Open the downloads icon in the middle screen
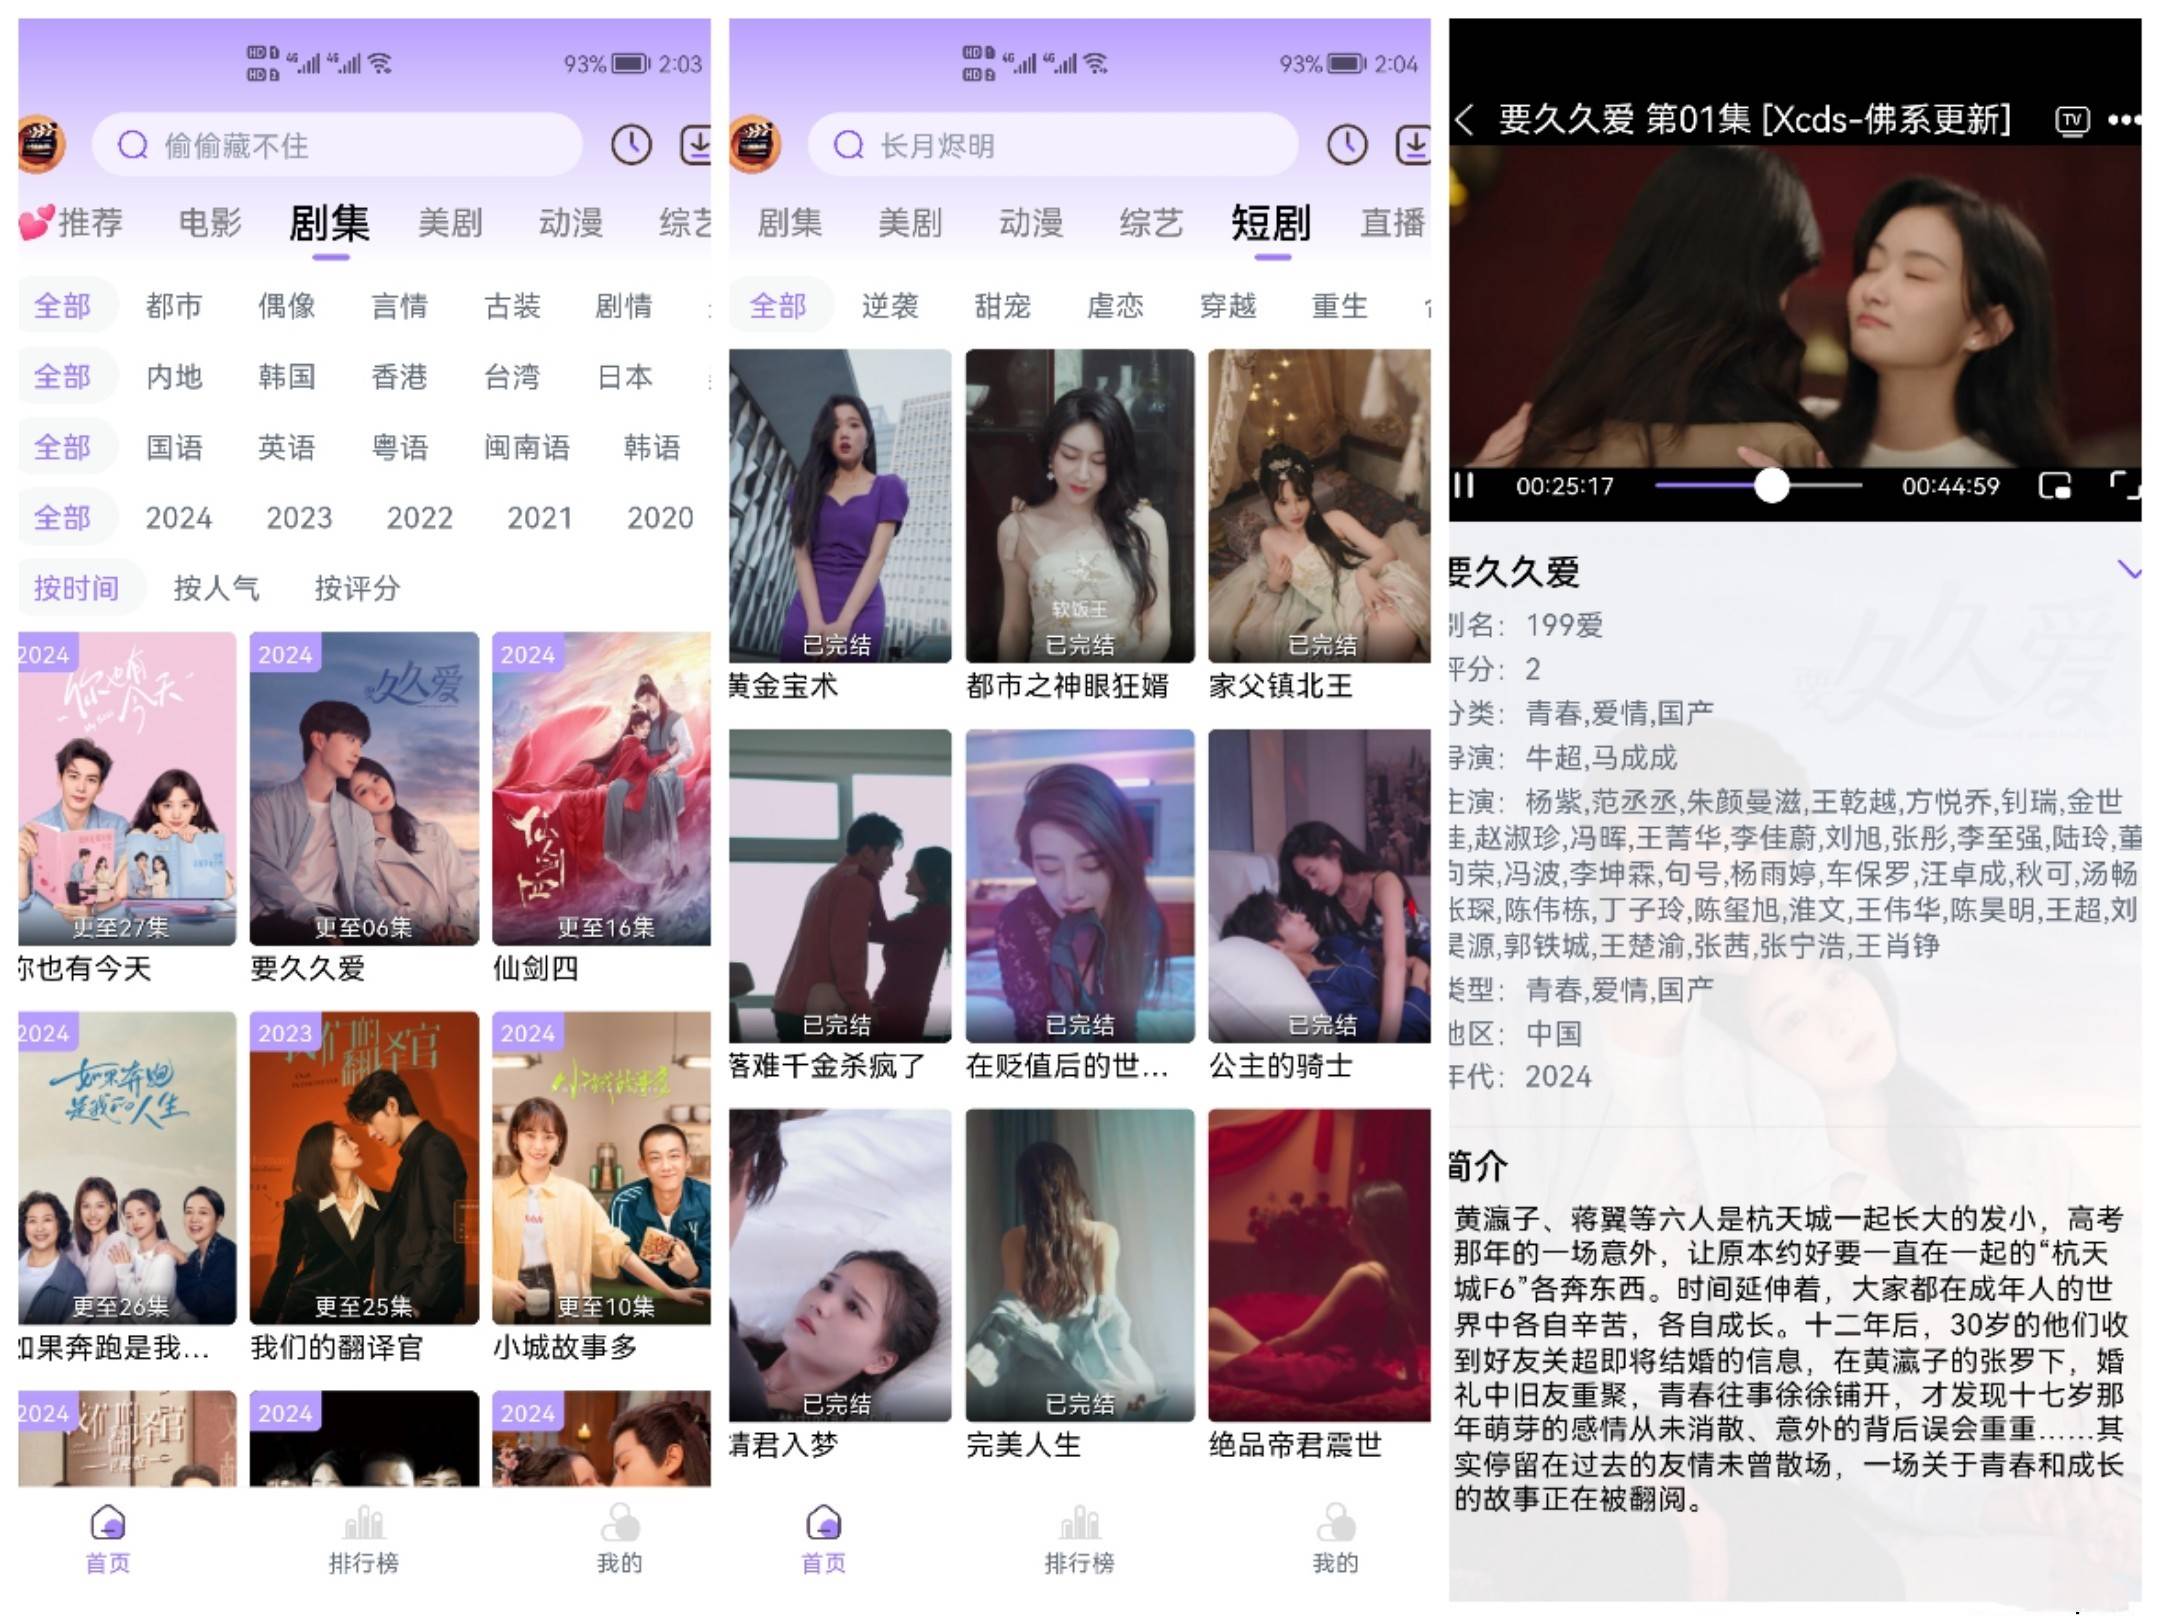The height and width of the screenshot is (1620, 2160). pos(1412,146)
